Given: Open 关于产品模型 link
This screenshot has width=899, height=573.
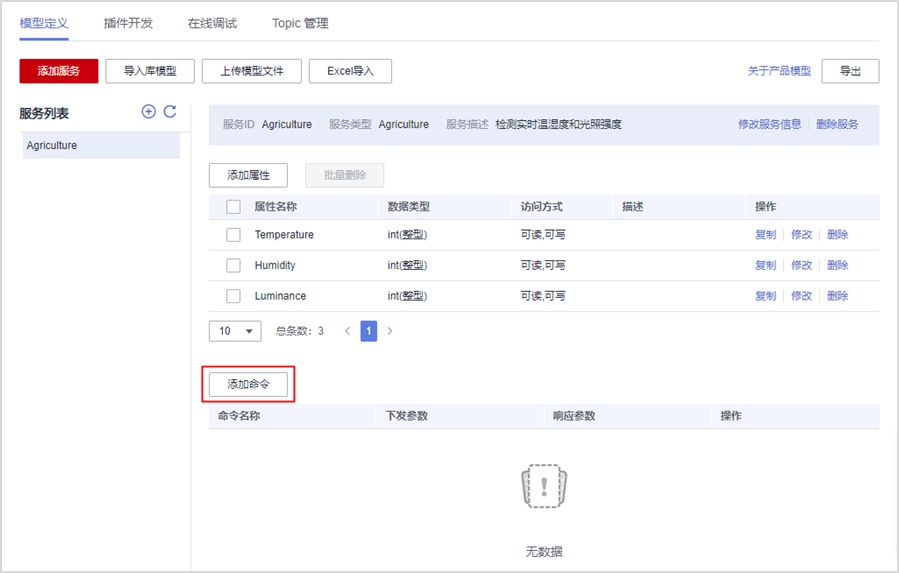Looking at the screenshot, I should pos(779,71).
